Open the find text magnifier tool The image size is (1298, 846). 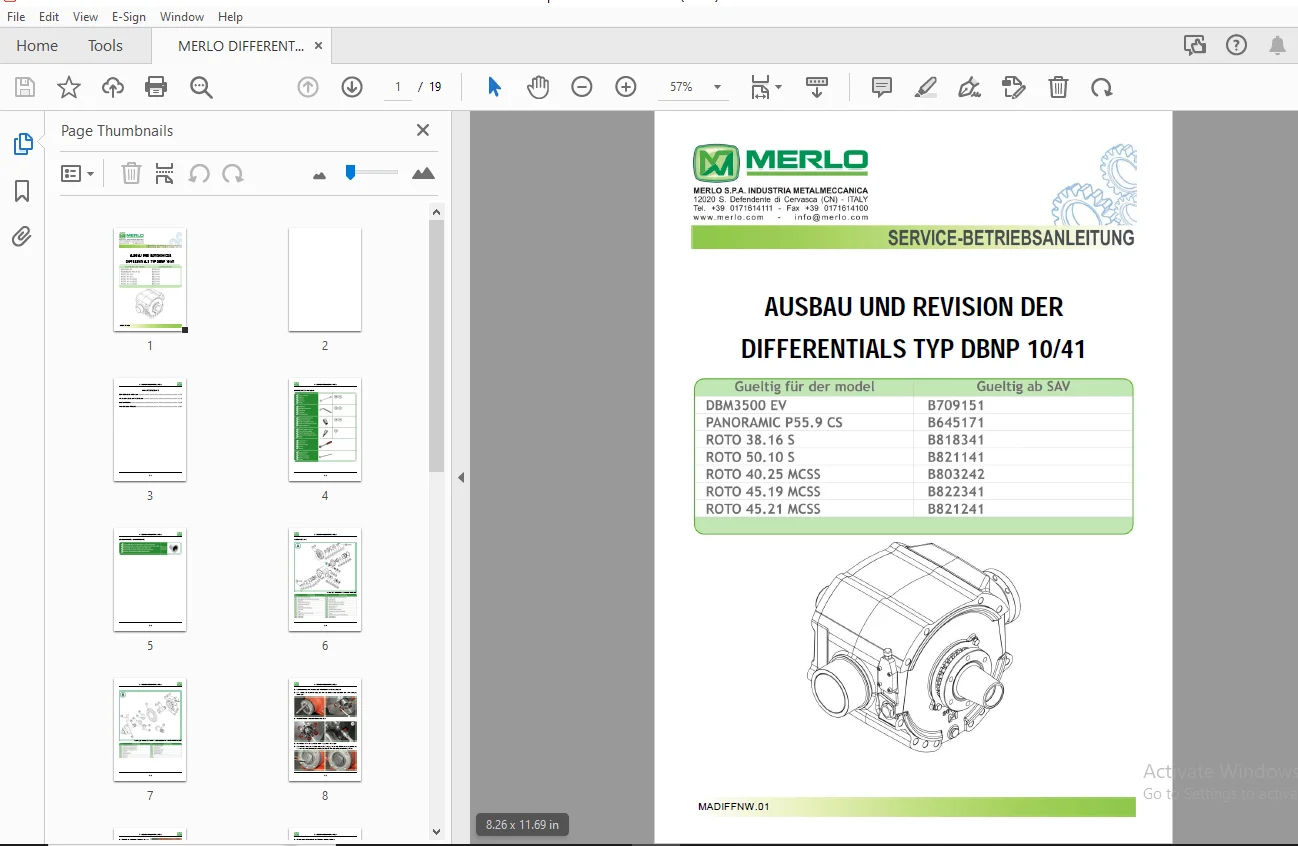coord(201,87)
